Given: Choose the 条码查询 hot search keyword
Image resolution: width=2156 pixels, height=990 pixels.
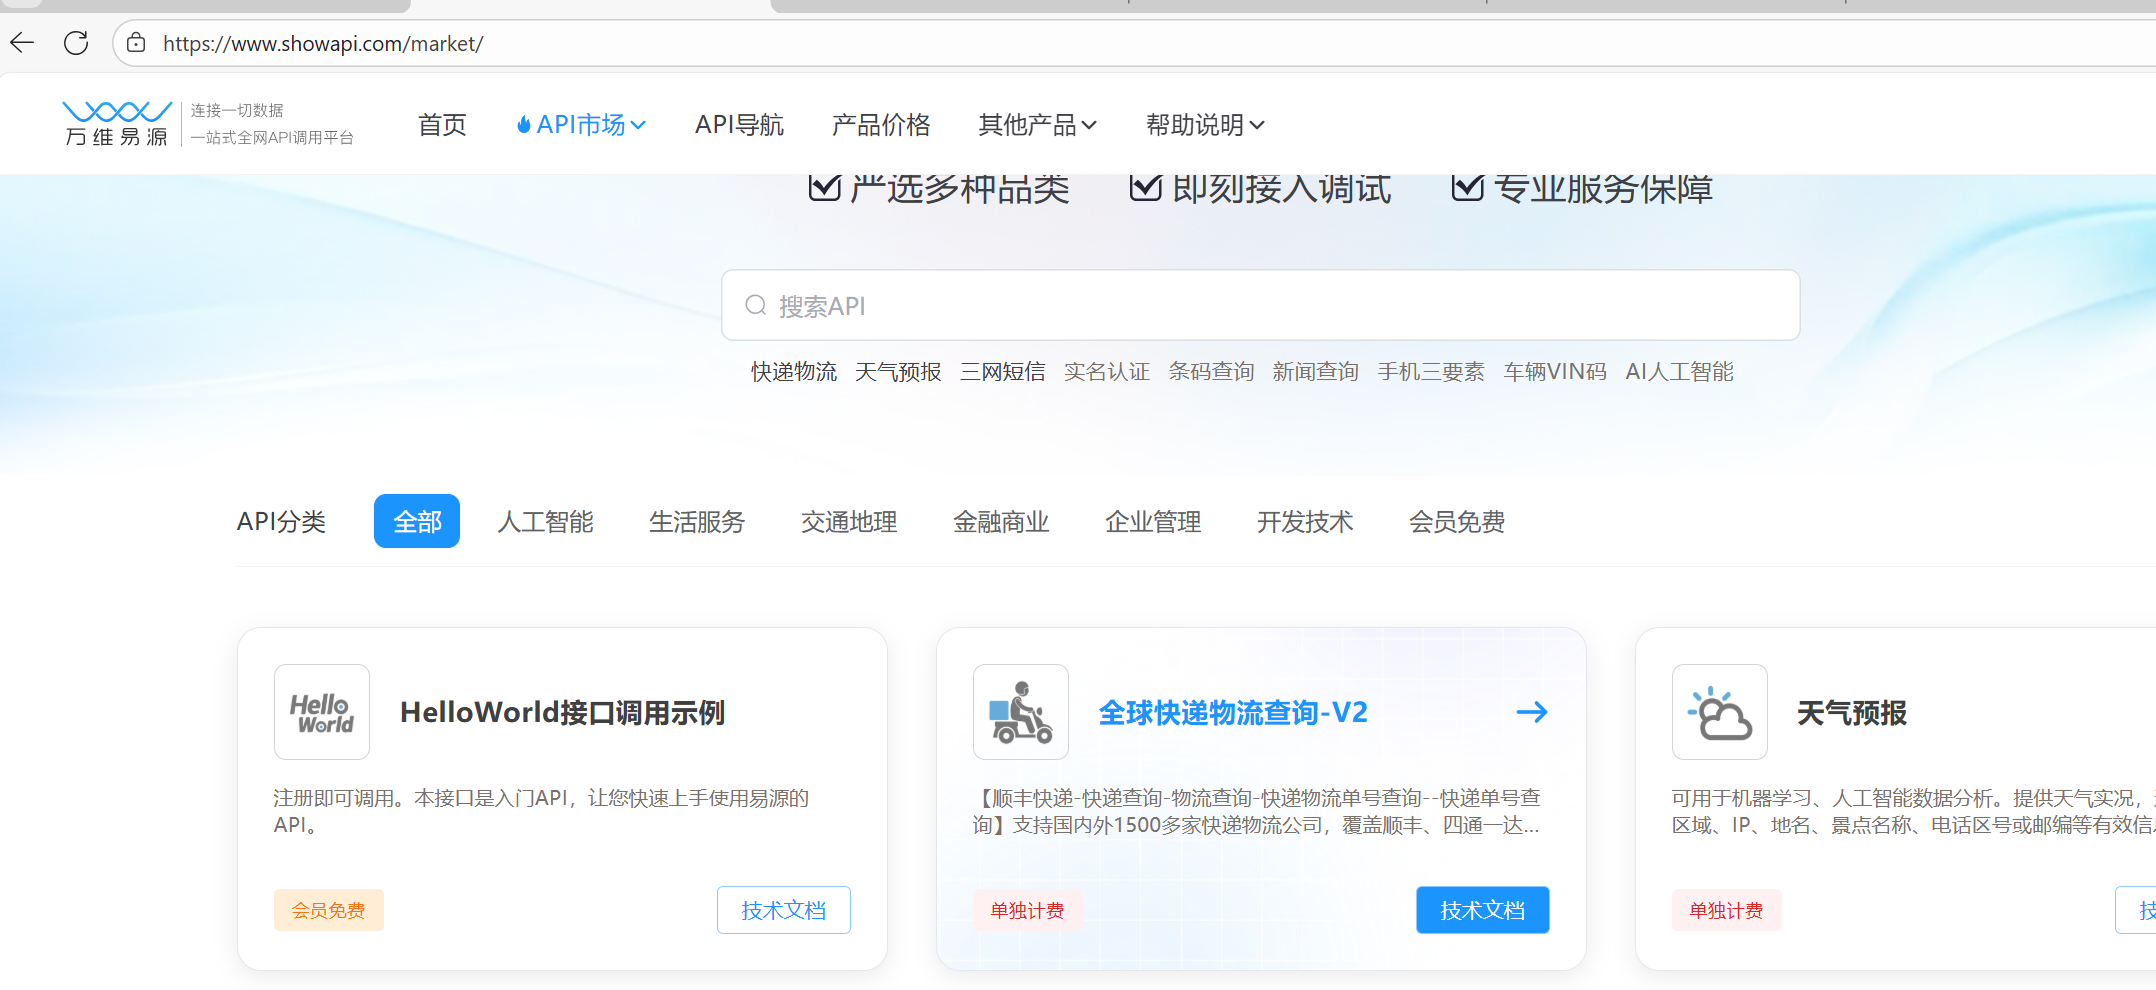Looking at the screenshot, I should pyautogui.click(x=1212, y=372).
